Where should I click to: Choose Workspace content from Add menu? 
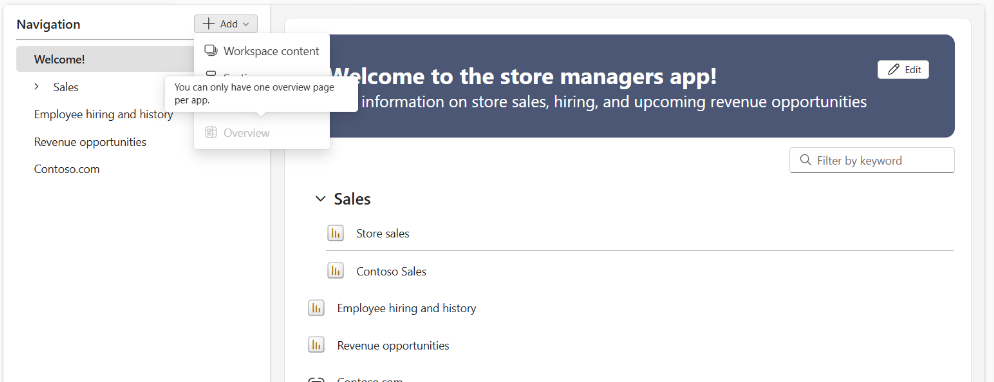(262, 51)
